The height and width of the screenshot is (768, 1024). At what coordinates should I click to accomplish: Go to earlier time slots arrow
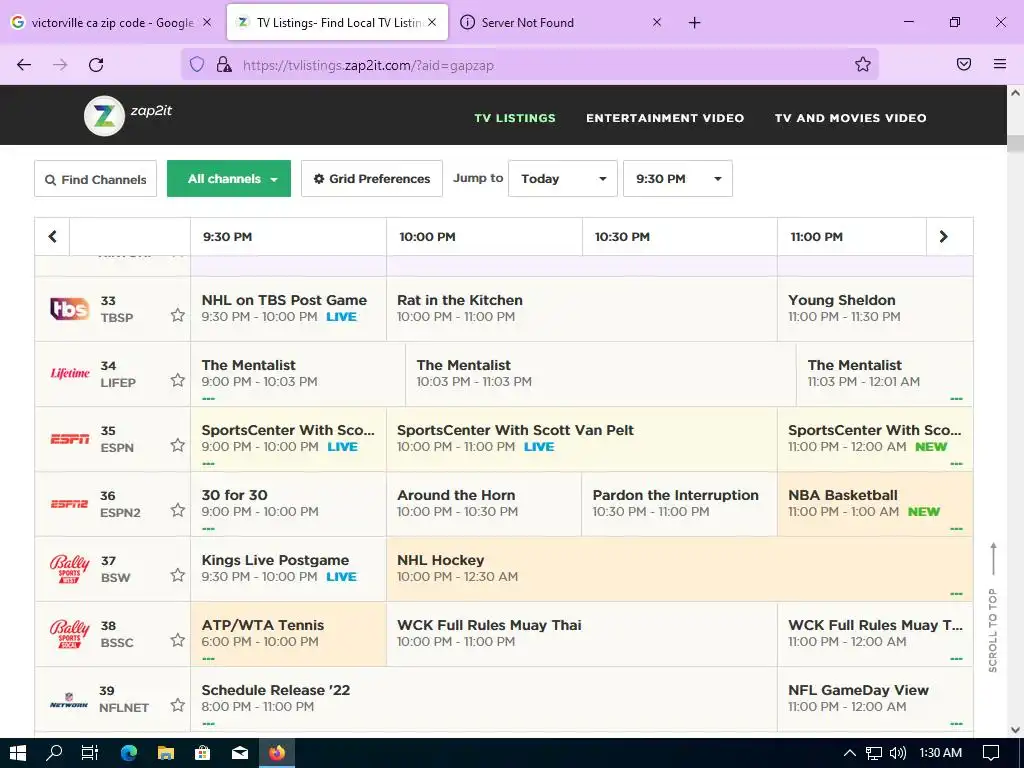tap(52, 236)
